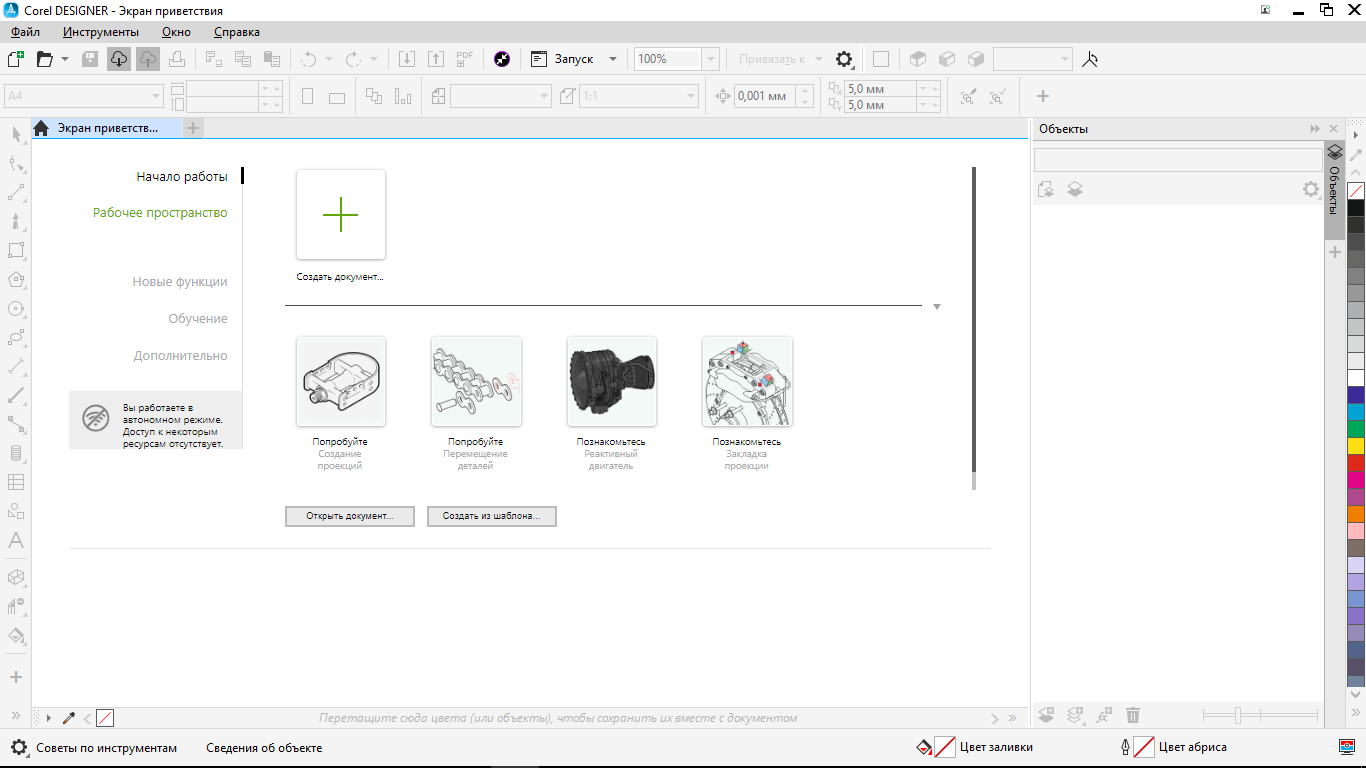Image resolution: width=1366 pixels, height=768 pixels.
Task: Open Новые функции section
Action: pyautogui.click(x=180, y=282)
